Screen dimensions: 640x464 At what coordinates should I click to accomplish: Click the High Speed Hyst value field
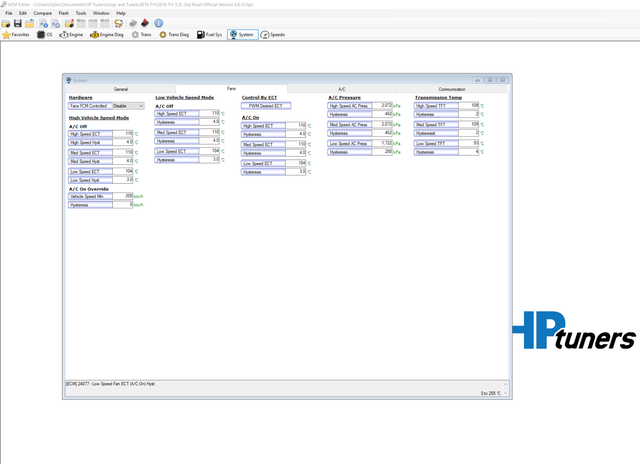tap(123, 142)
